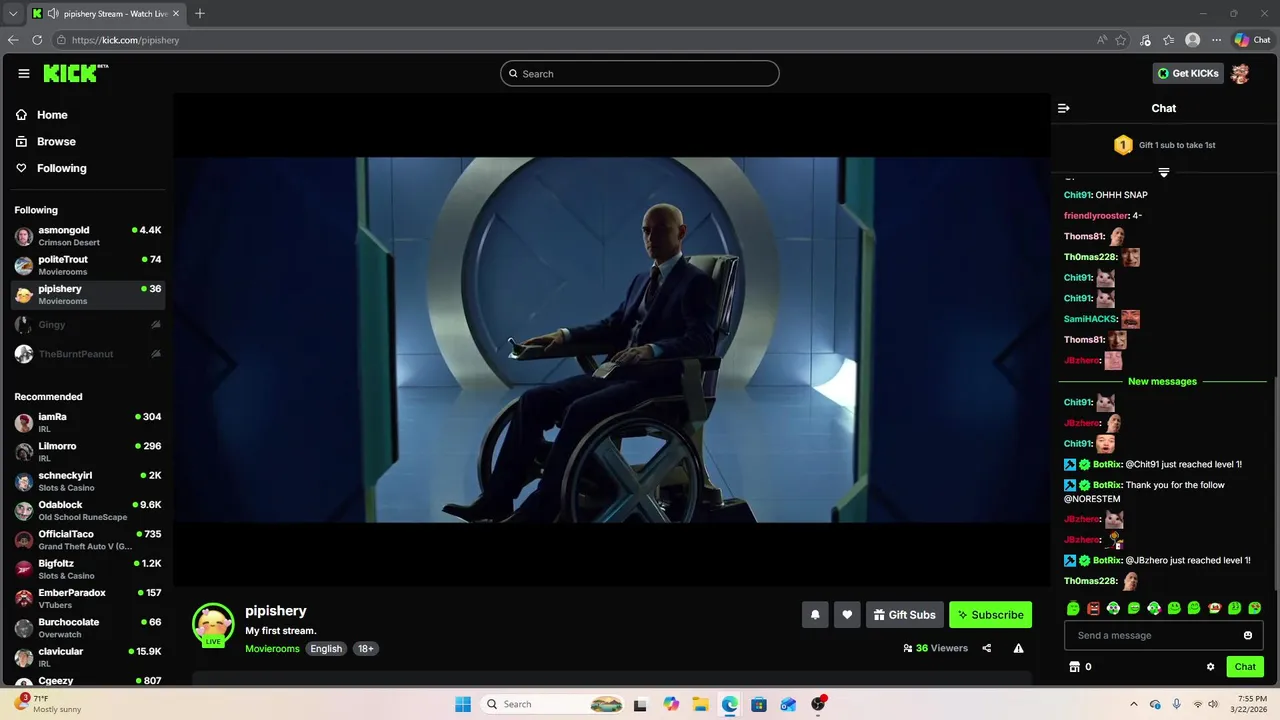Open schneckyirl recommended channel

[88, 481]
